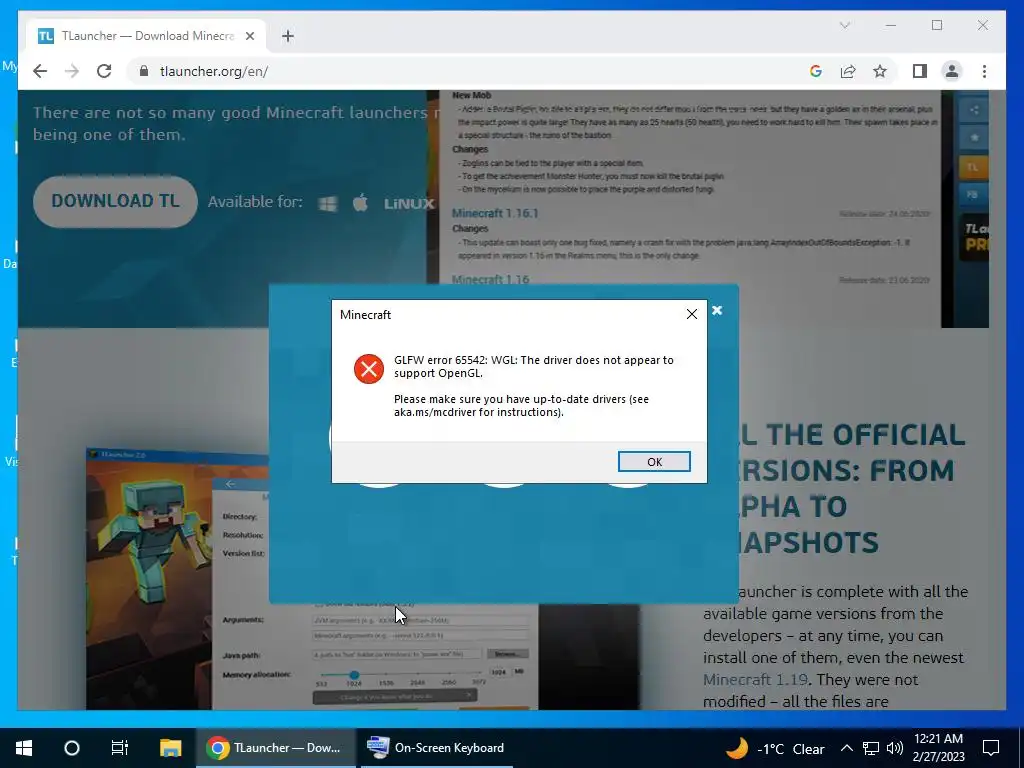Click the FB sidebar button

coord(973,195)
